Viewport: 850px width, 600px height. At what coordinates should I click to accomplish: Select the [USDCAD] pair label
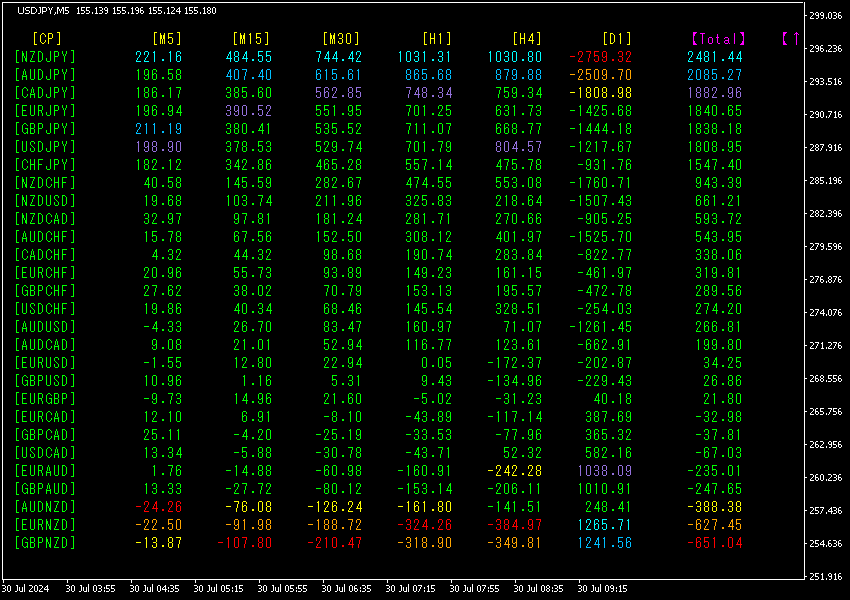pyautogui.click(x=45, y=453)
